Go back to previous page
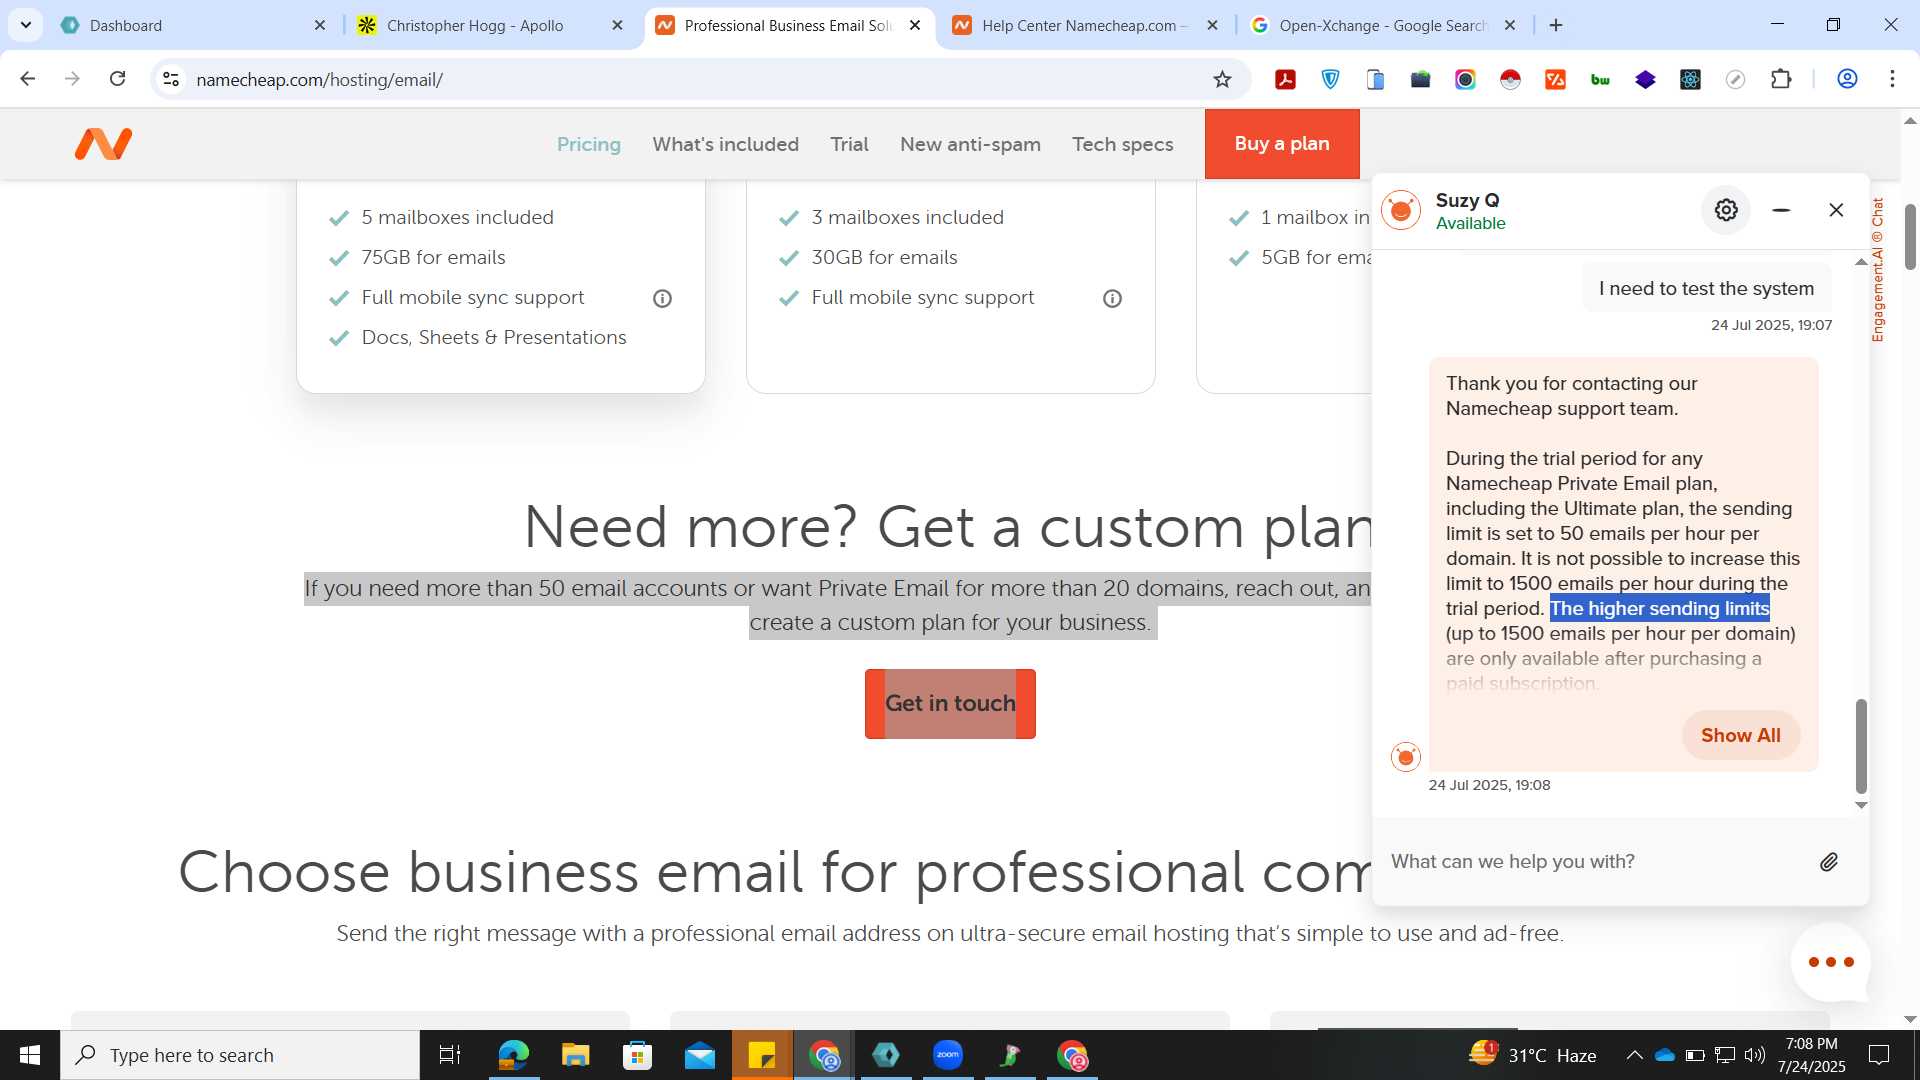The image size is (1920, 1080). pyautogui.click(x=28, y=79)
